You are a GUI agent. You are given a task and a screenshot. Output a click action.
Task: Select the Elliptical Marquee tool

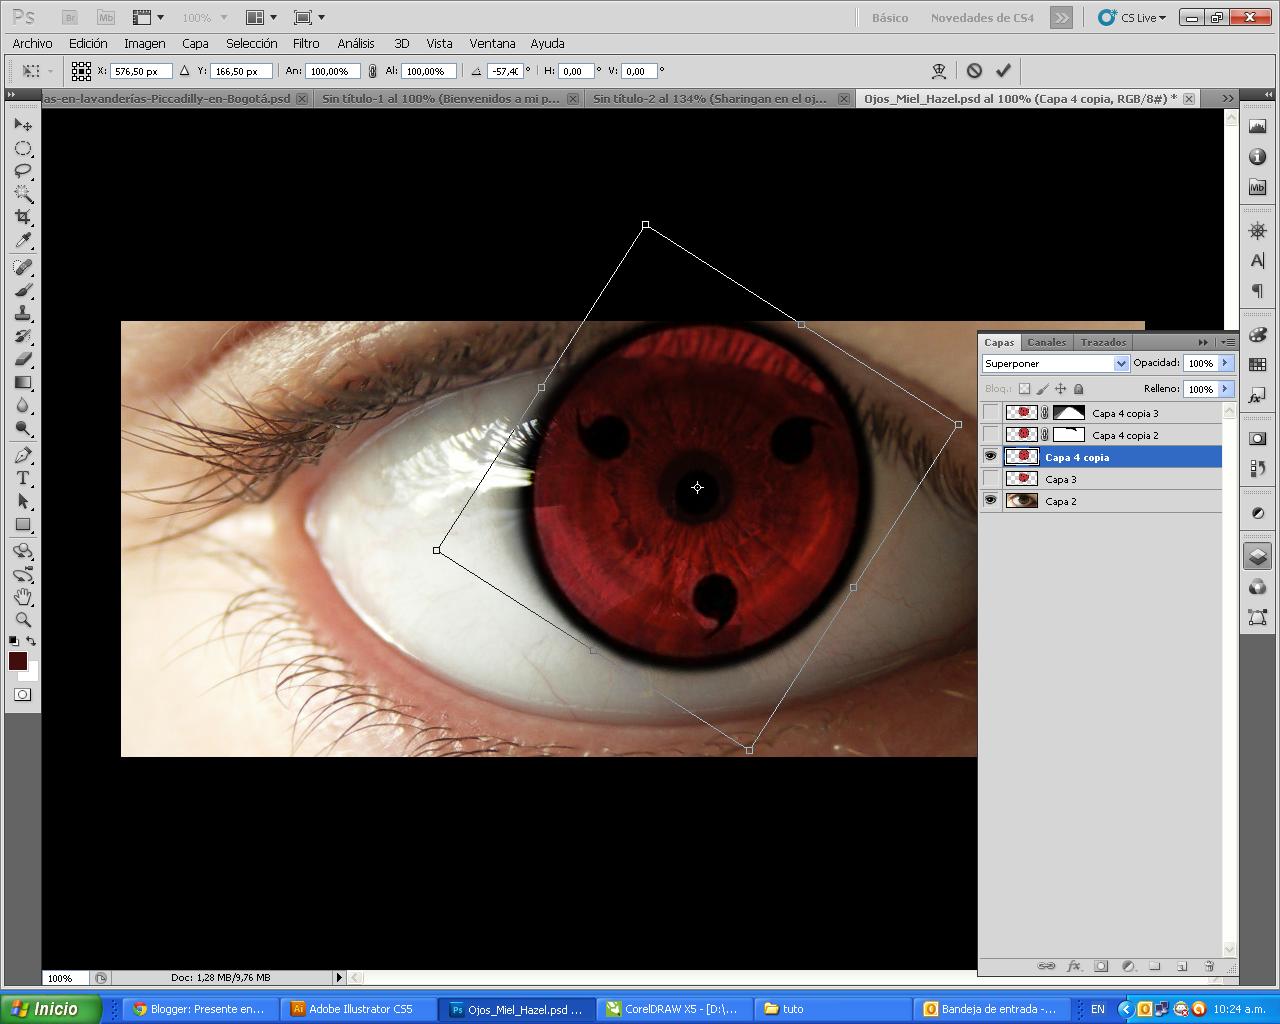point(23,148)
